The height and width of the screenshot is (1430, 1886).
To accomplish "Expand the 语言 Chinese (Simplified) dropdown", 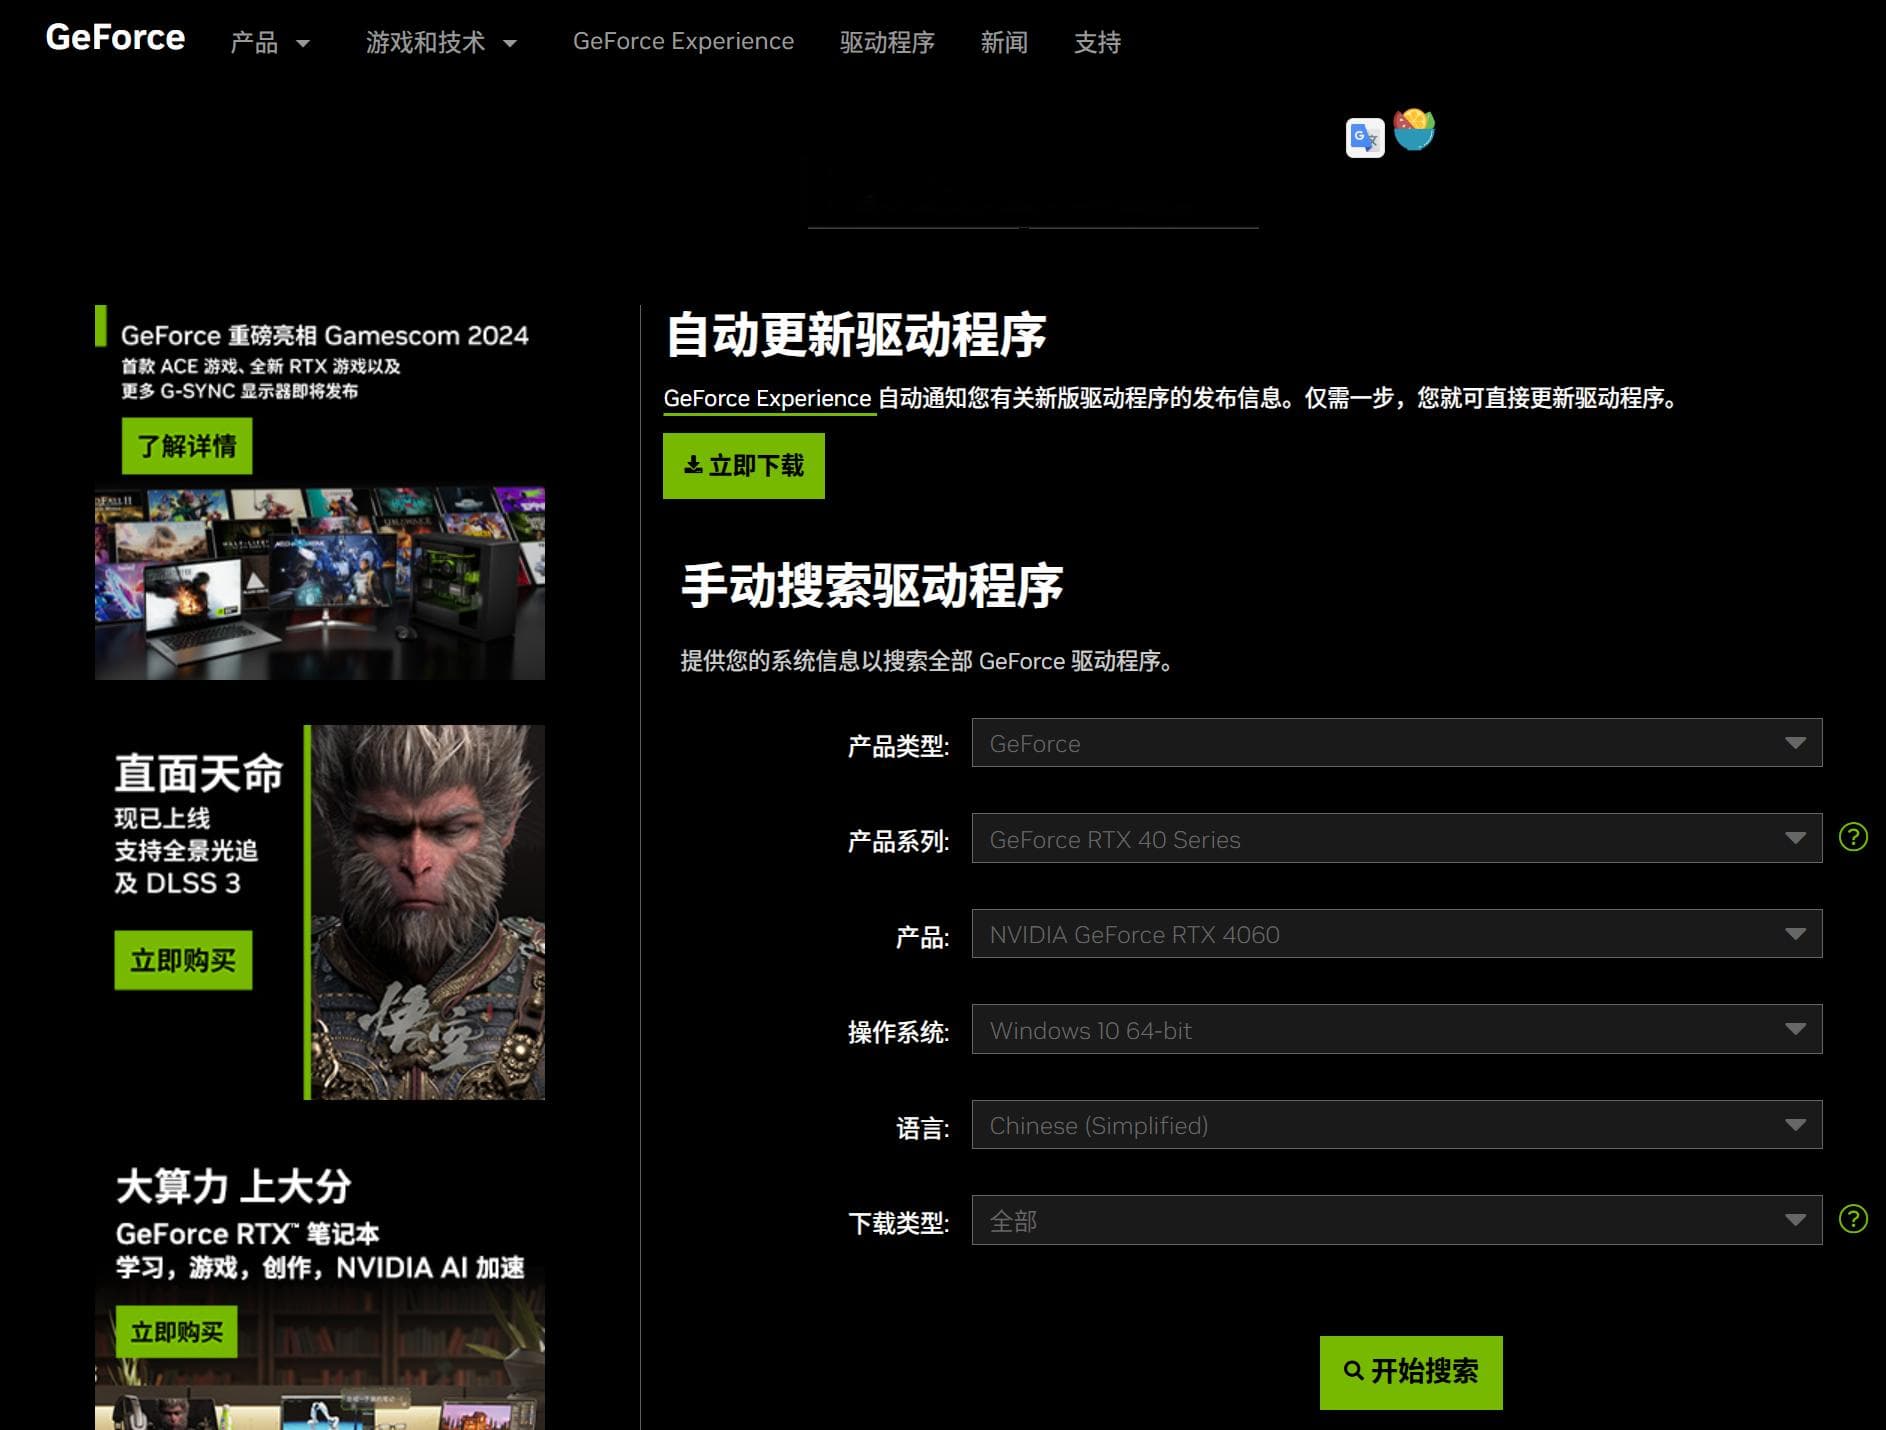I will (x=1396, y=1125).
